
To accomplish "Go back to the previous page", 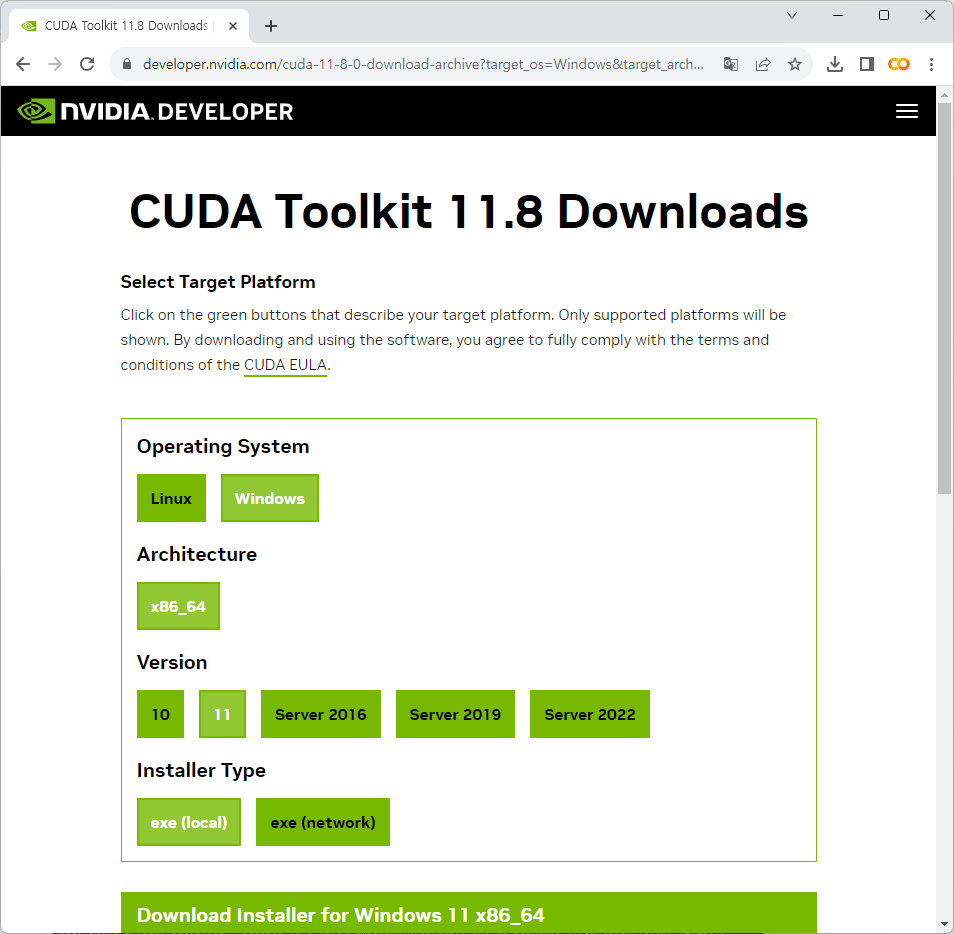I will 23,64.
